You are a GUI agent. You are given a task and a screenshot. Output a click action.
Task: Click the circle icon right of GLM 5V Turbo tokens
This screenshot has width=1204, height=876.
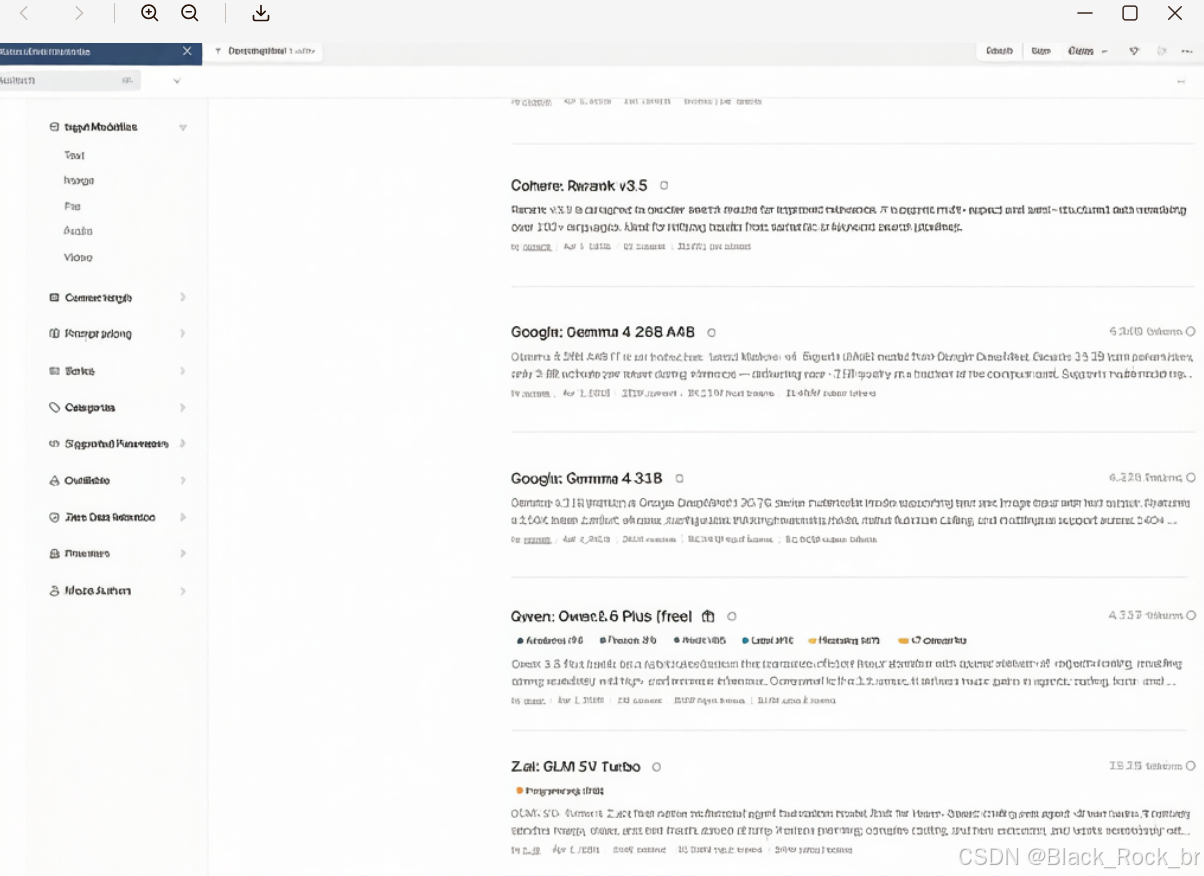1190,766
